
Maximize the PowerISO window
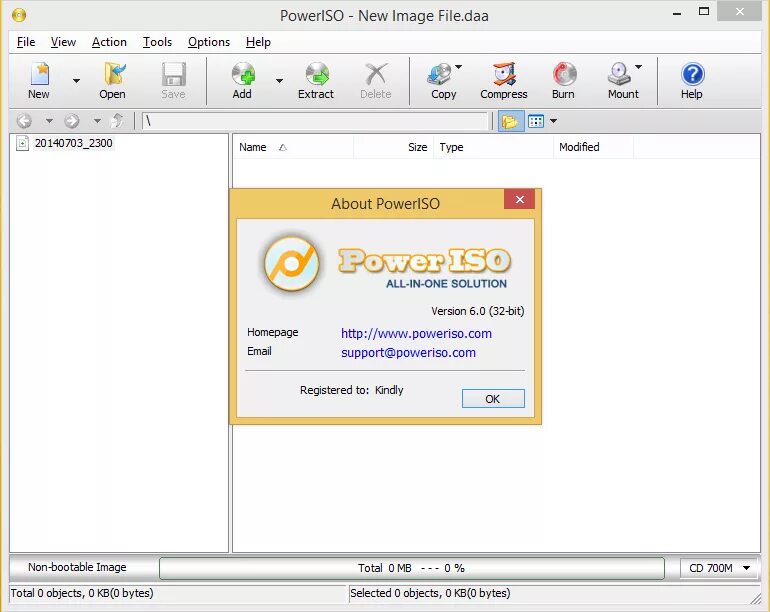coord(704,12)
